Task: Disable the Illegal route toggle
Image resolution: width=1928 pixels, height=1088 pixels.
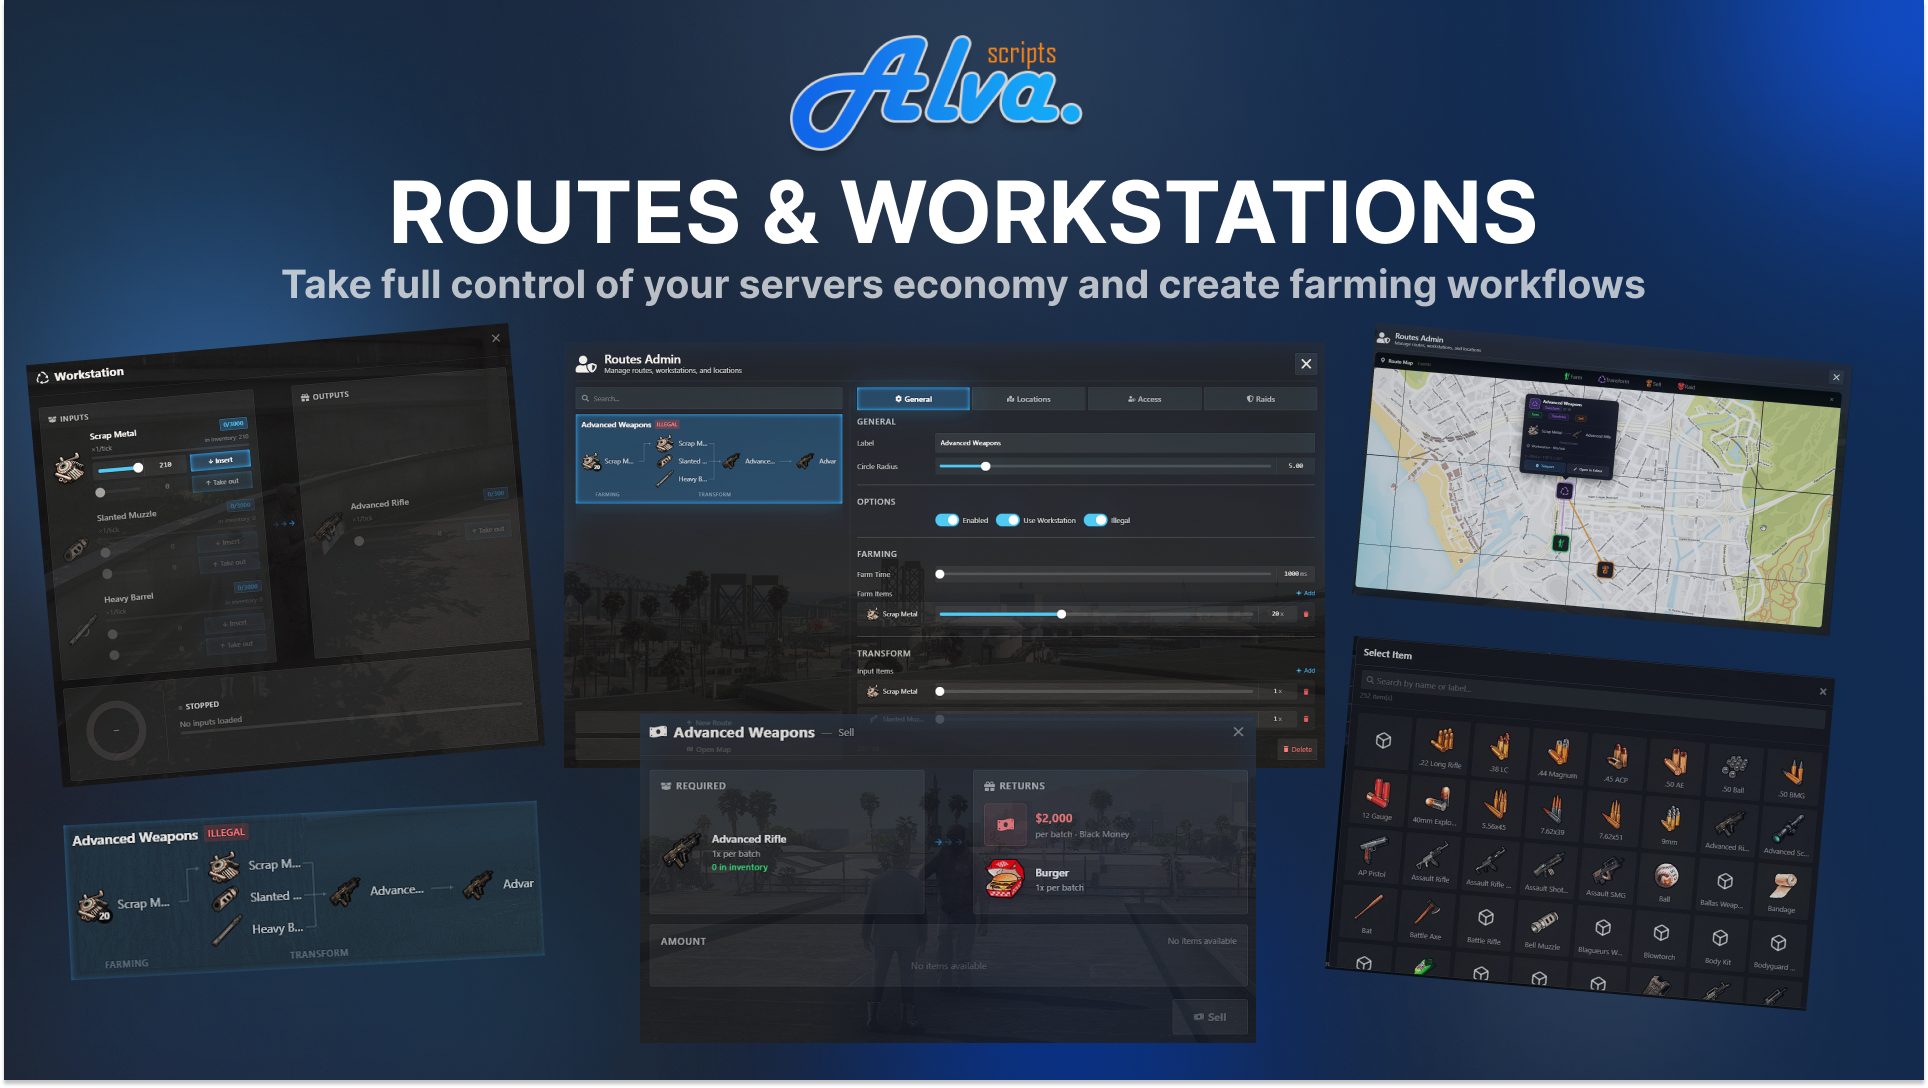Action: pos(1095,520)
